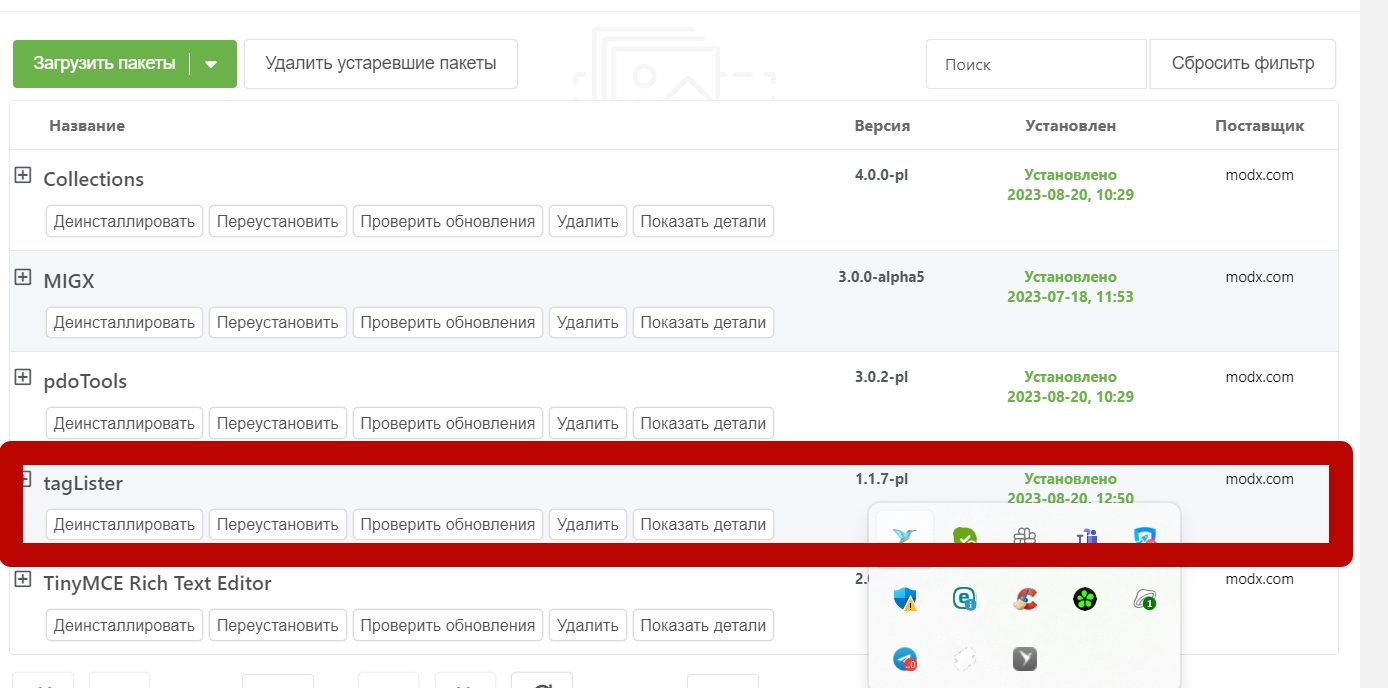Screen dimensions: 1388x688
Task: Click the cloud icon with green badge
Action: tap(1145, 599)
